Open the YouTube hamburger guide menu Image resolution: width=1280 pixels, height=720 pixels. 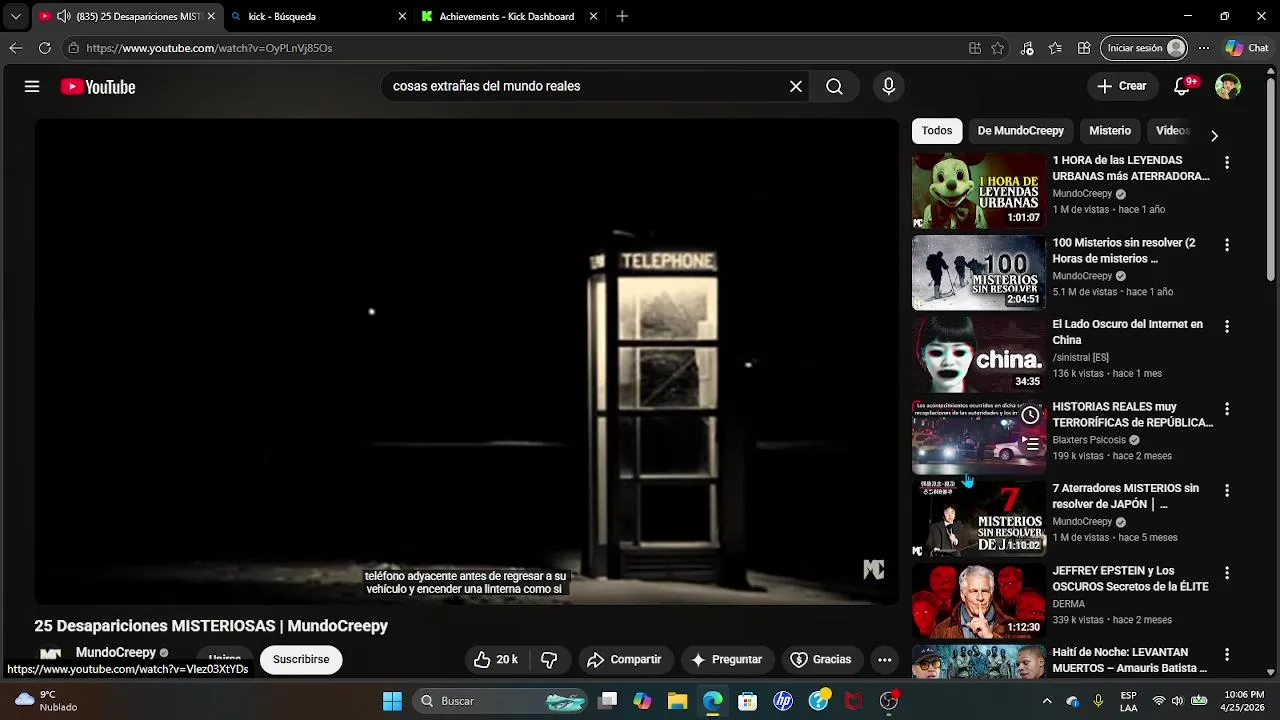tap(32, 87)
